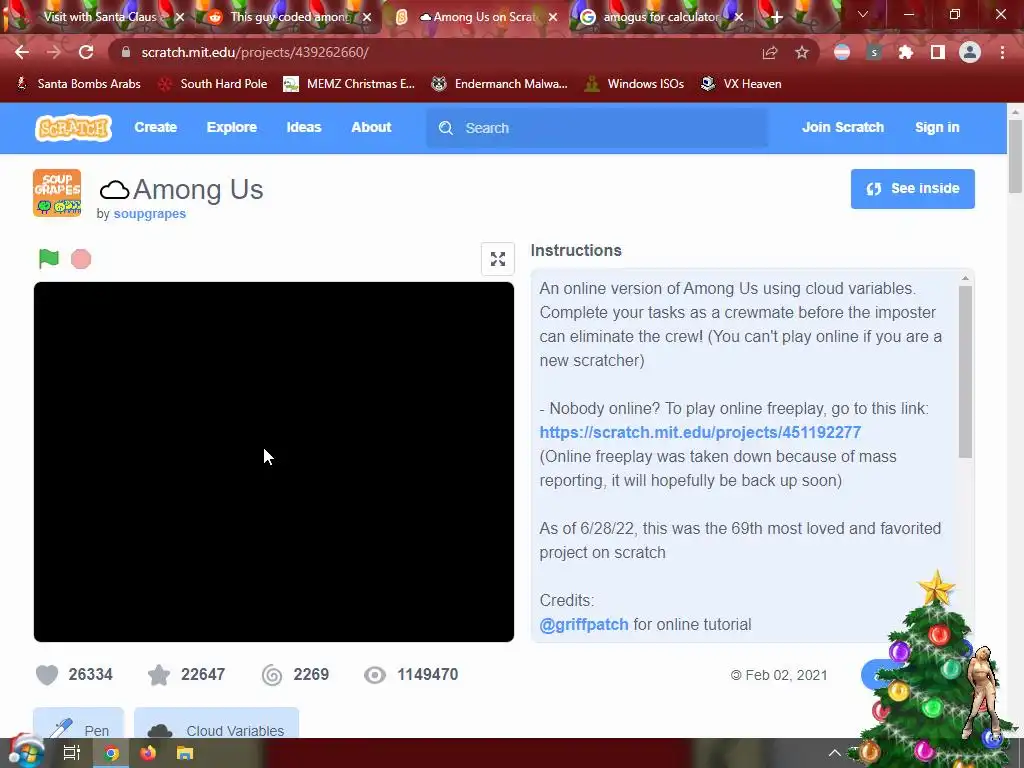Open the Ideas menu item

304,127
